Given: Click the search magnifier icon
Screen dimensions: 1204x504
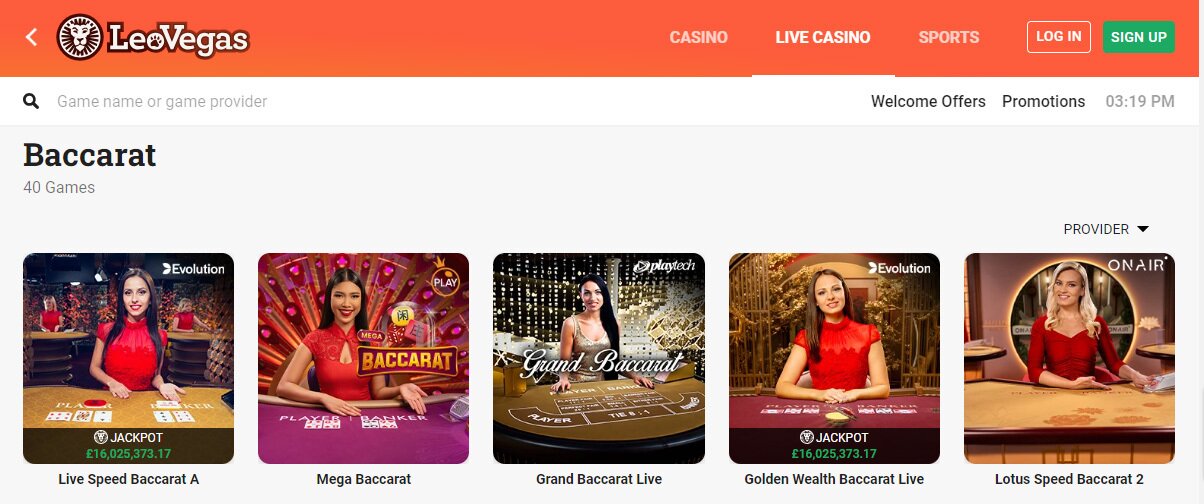Looking at the screenshot, I should tap(31, 101).
